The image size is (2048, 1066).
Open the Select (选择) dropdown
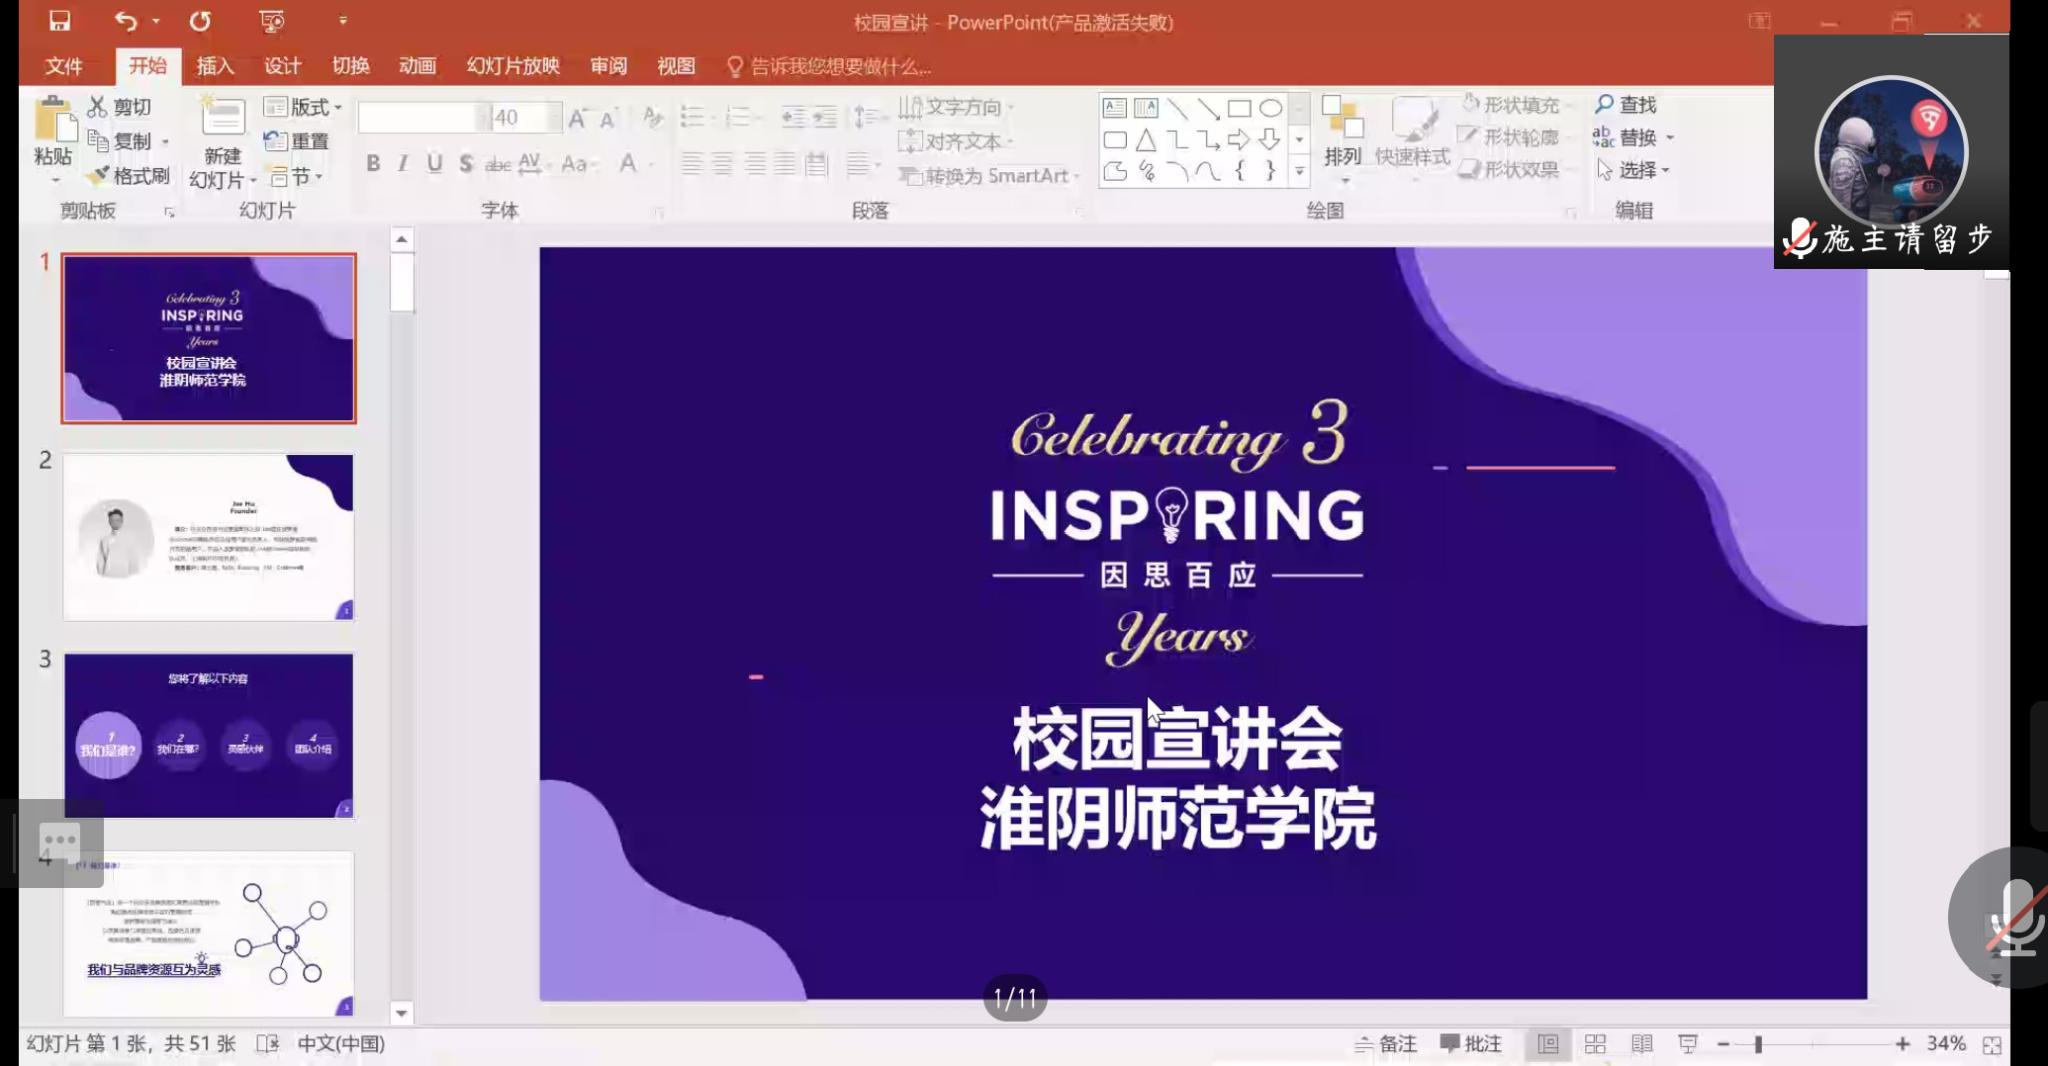[x=1635, y=170]
